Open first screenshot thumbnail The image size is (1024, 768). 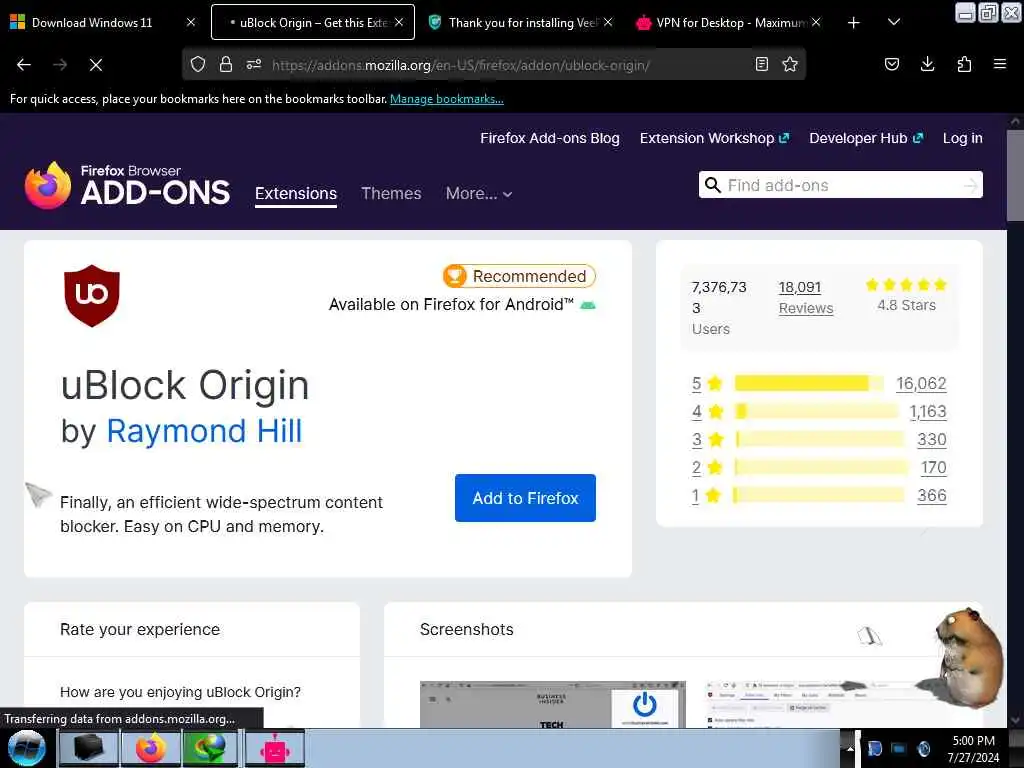[552, 704]
